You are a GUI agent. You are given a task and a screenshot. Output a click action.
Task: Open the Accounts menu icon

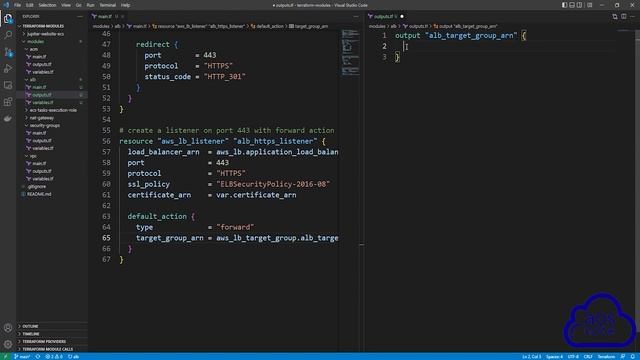(x=8, y=328)
